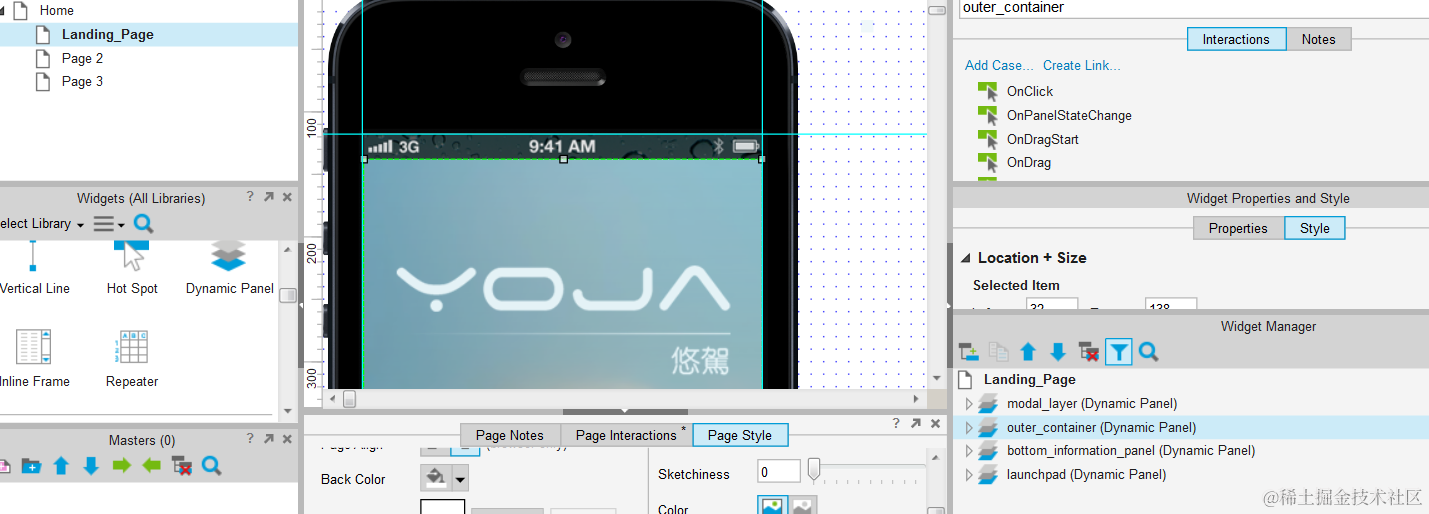Select Page 3 in the sitemap
The image size is (1429, 514).
pos(82,81)
